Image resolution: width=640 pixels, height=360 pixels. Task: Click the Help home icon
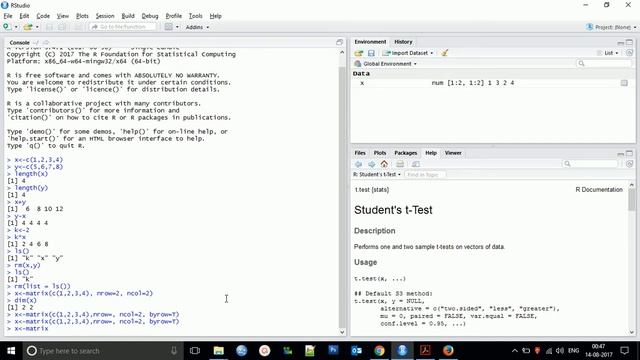click(384, 164)
